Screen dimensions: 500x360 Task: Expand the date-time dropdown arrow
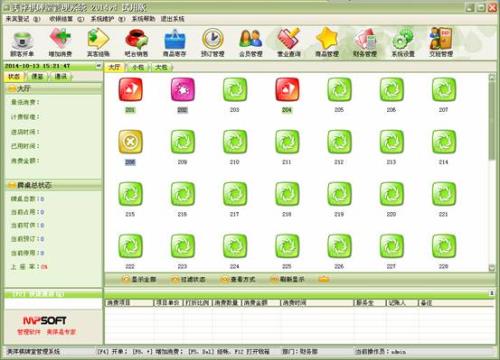(x=98, y=66)
